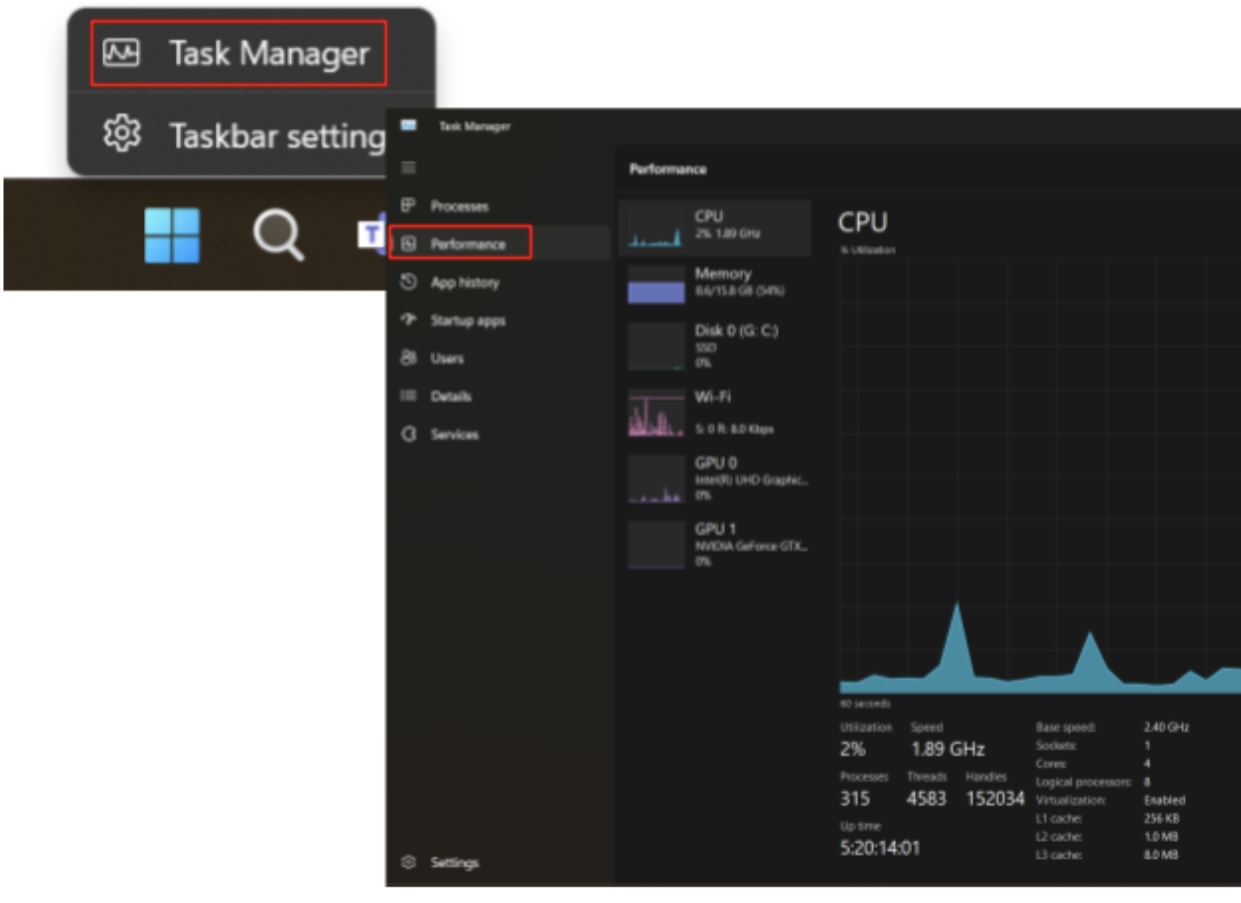This screenshot has height=903, width=1241.
Task: Click the Services icon in sidebar
Action: (x=408, y=435)
